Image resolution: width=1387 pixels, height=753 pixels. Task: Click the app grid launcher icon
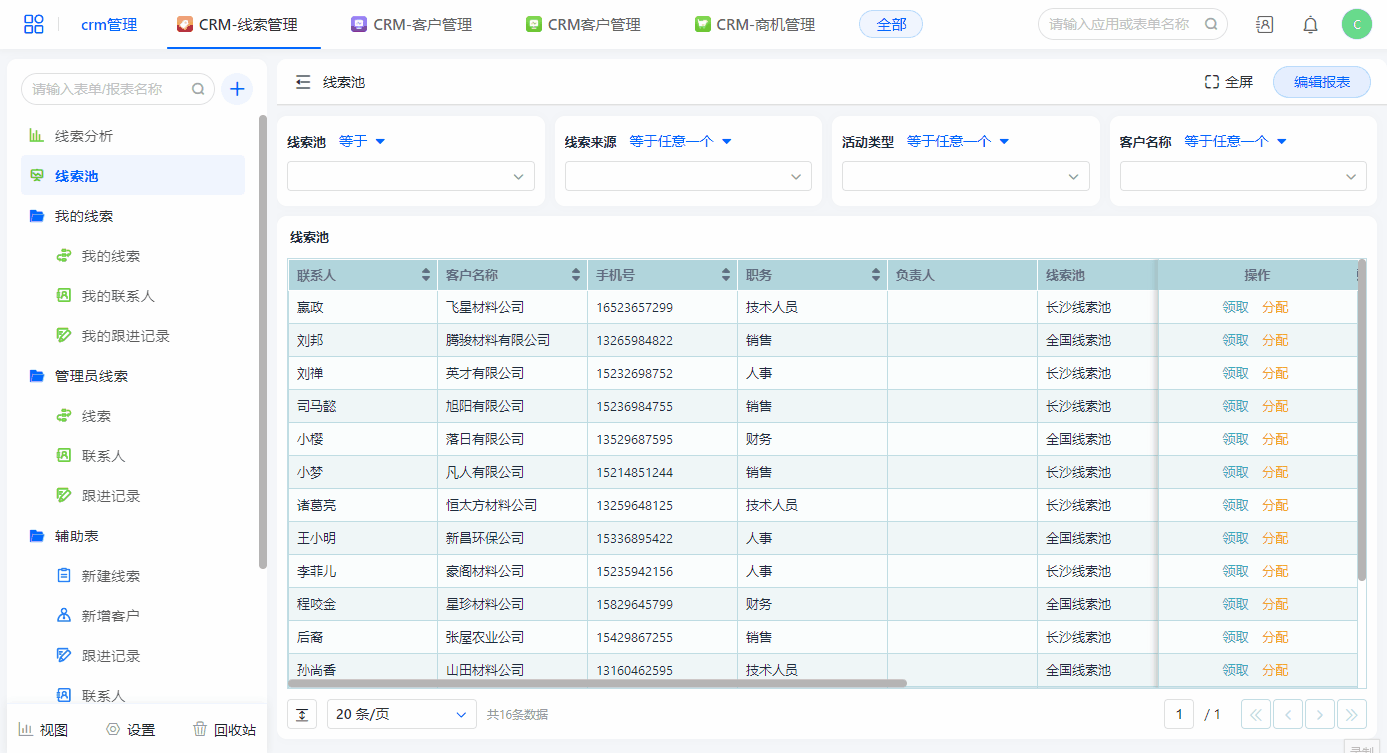coord(34,25)
